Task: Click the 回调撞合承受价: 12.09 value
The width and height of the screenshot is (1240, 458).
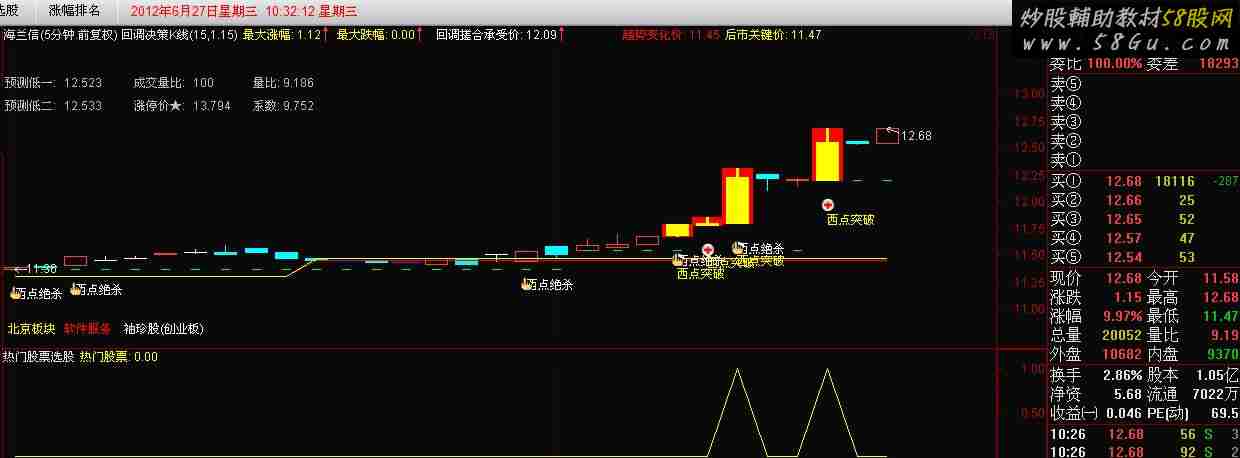Action: point(499,34)
